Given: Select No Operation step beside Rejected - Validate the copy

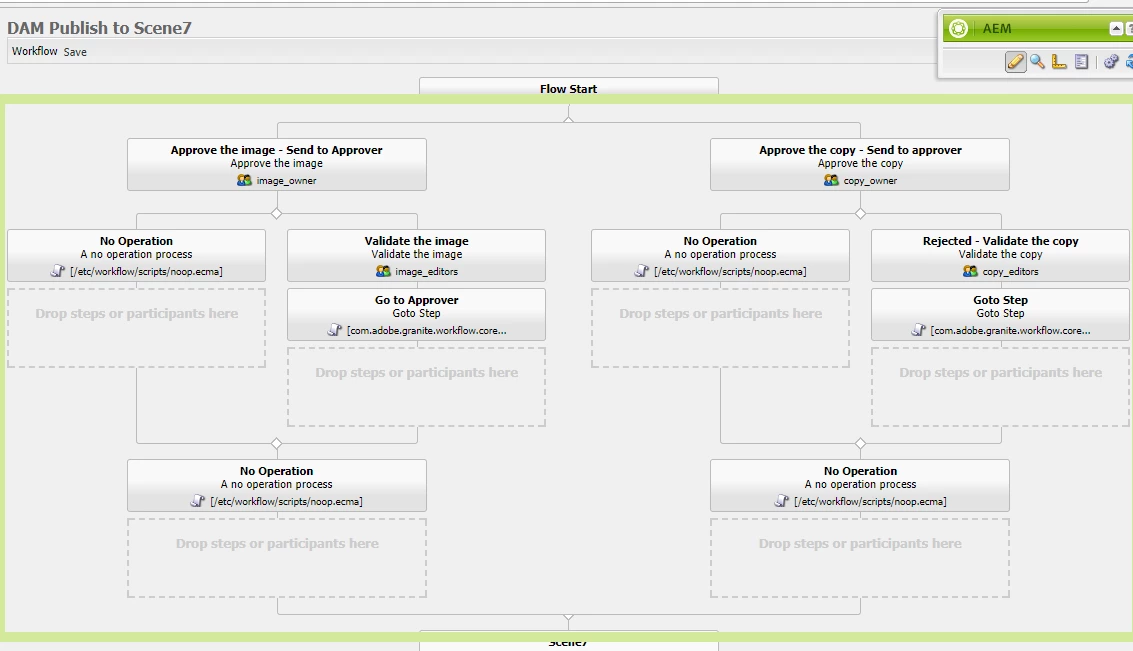Looking at the screenshot, I should pyautogui.click(x=720, y=256).
